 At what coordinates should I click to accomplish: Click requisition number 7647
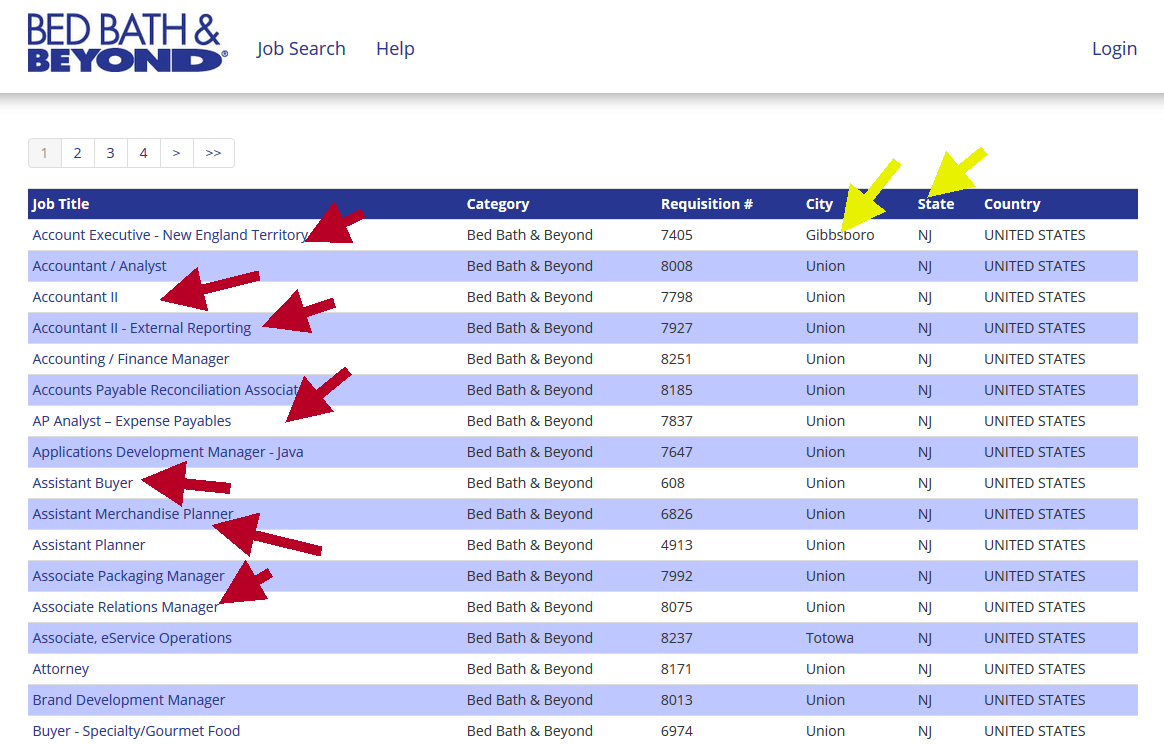point(676,453)
